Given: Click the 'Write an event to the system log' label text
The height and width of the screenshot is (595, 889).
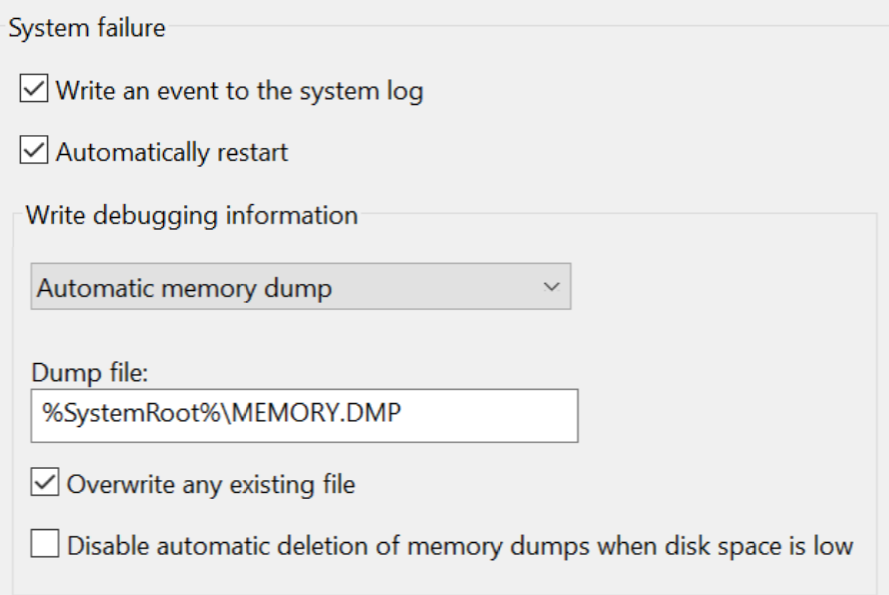Looking at the screenshot, I should 239,91.
